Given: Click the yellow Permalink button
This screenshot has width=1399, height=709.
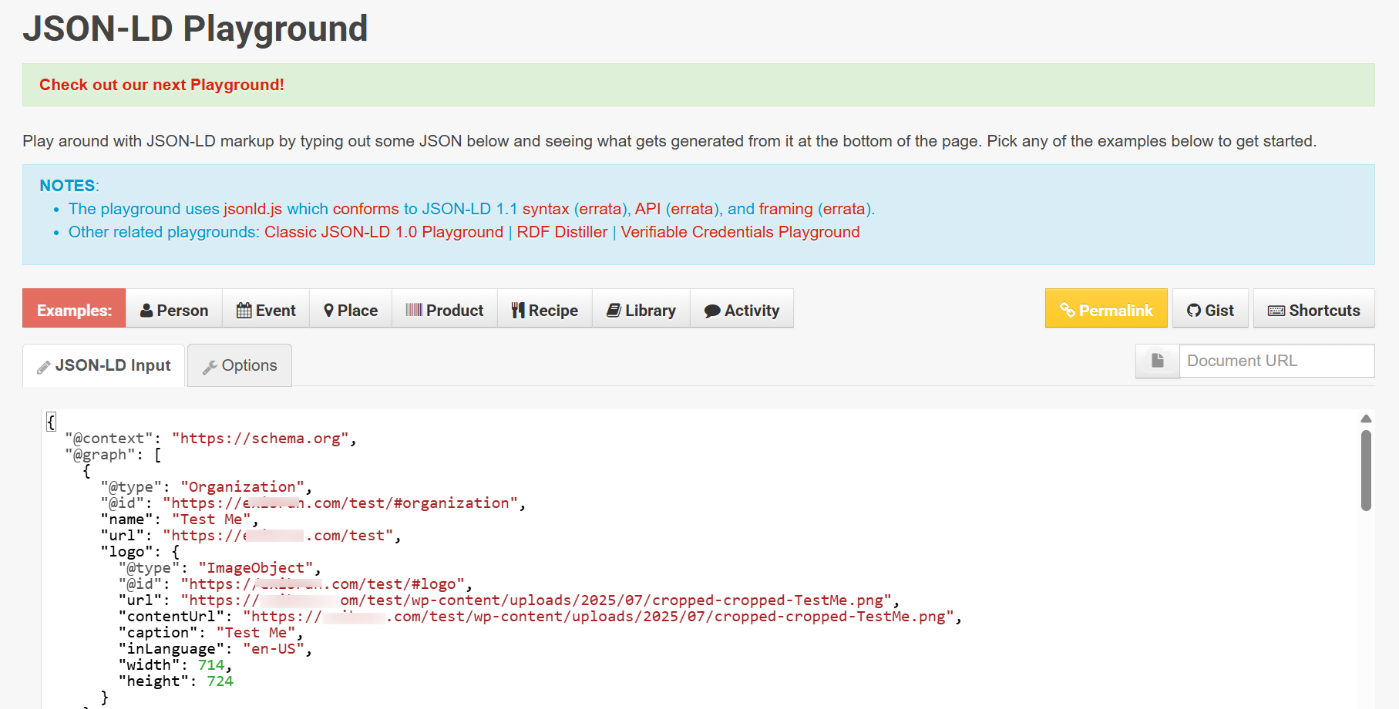Looking at the screenshot, I should 1106,310.
